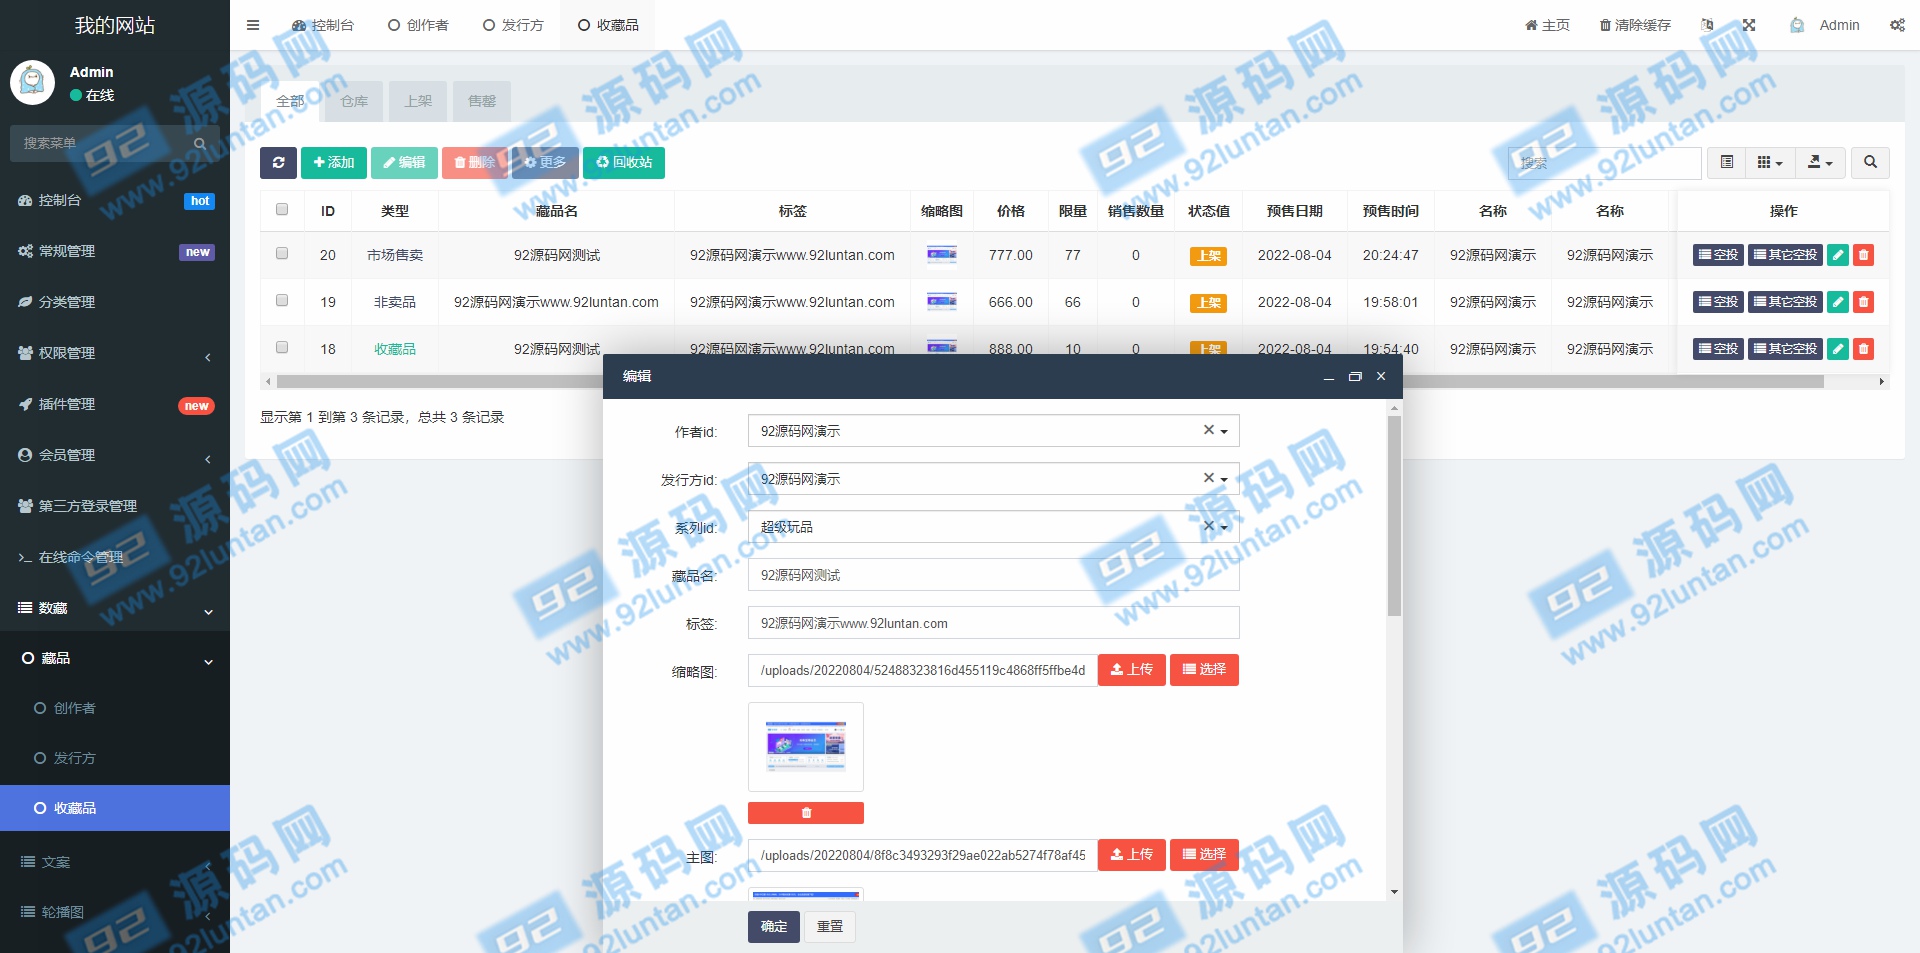Open the export dropdown in toolbar
1920x953 pixels.
pos(1820,162)
